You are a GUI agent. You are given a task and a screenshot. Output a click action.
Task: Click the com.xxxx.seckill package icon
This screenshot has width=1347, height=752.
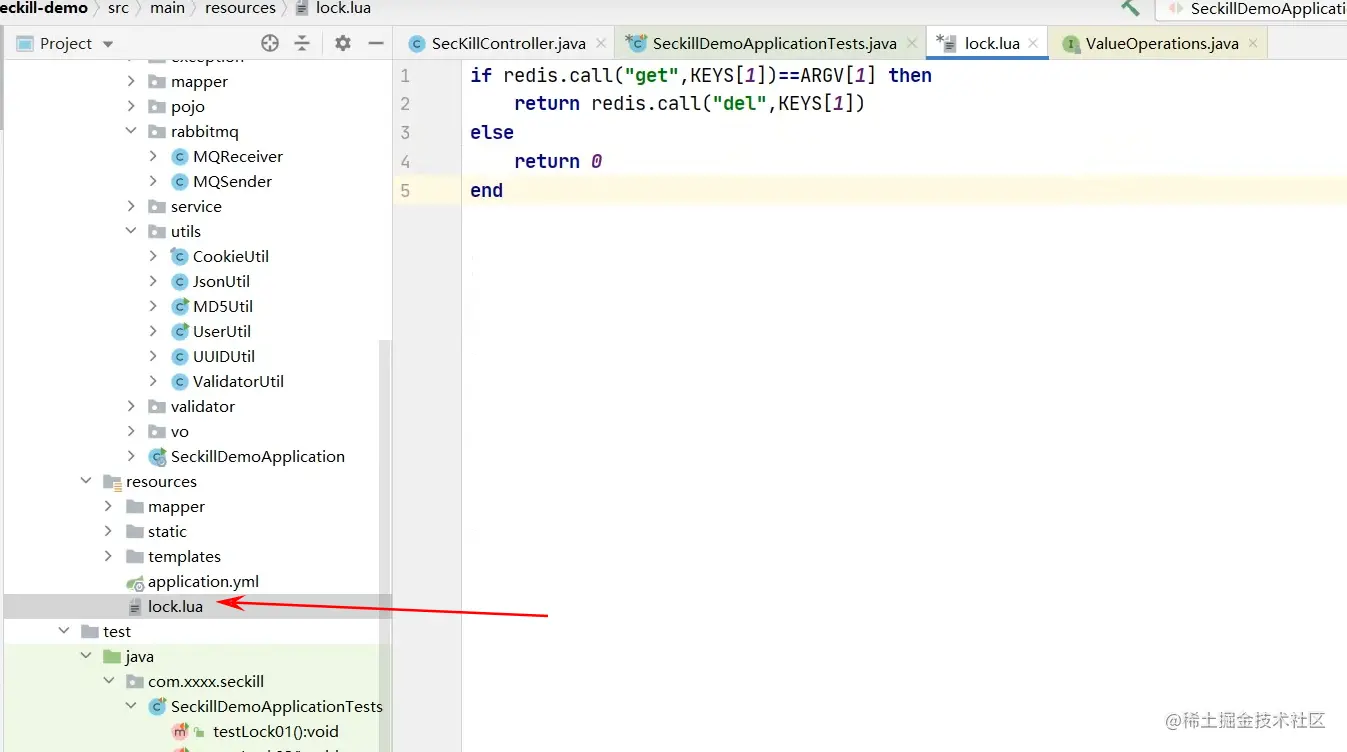pyautogui.click(x=135, y=682)
